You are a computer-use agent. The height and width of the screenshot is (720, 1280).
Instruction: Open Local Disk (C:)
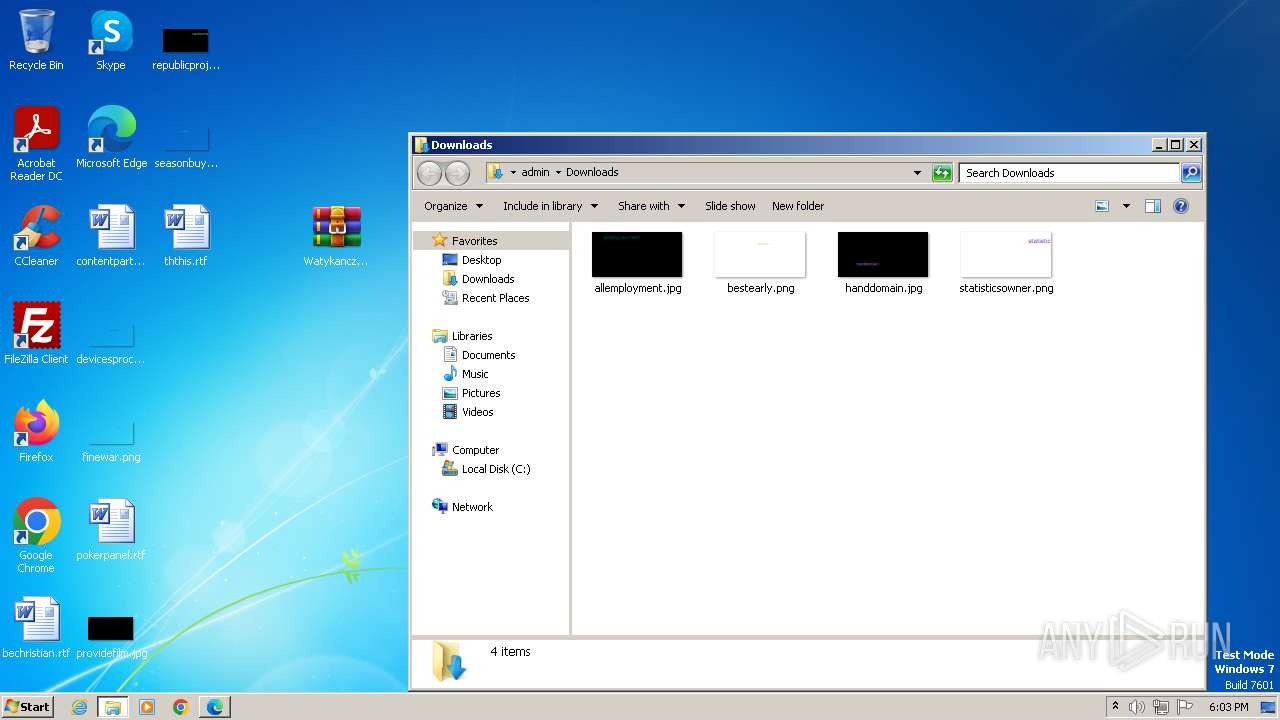pyautogui.click(x=496, y=469)
